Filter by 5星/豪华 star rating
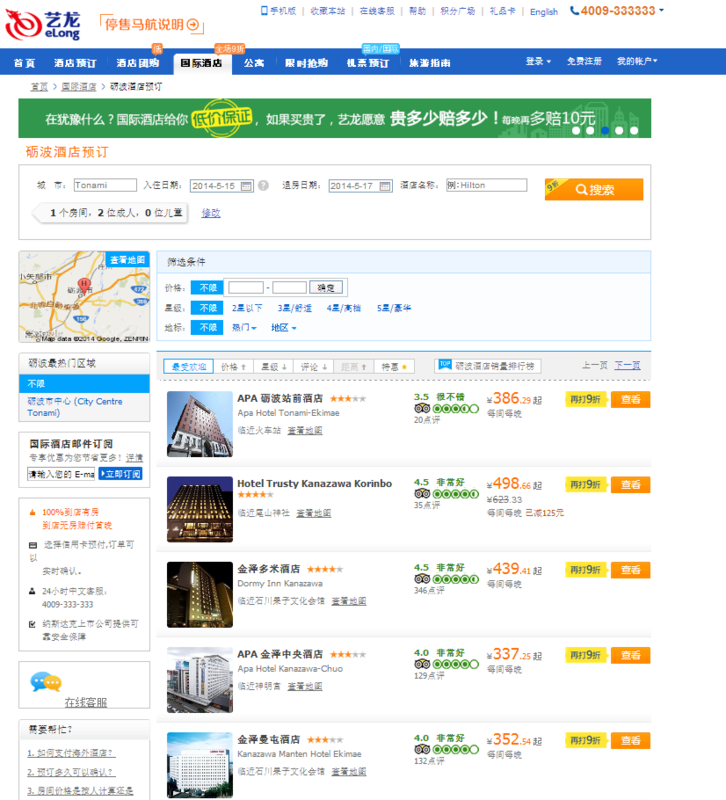The image size is (726, 800). 394,308
